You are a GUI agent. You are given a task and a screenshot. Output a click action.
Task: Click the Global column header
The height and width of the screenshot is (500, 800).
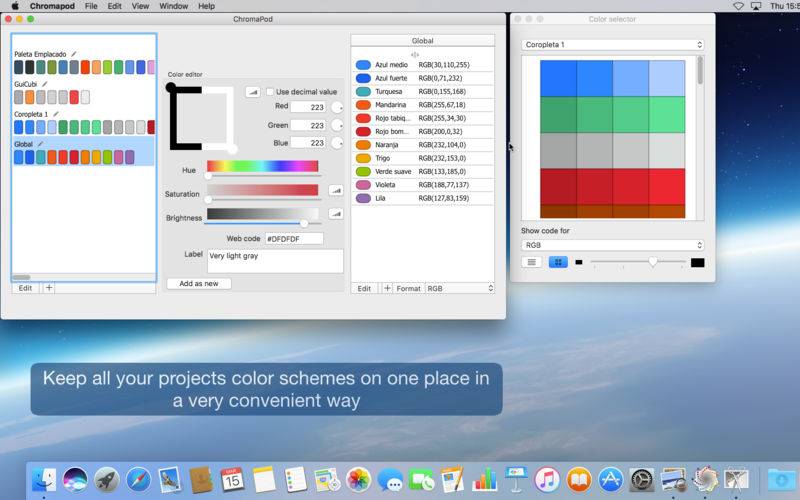(422, 40)
